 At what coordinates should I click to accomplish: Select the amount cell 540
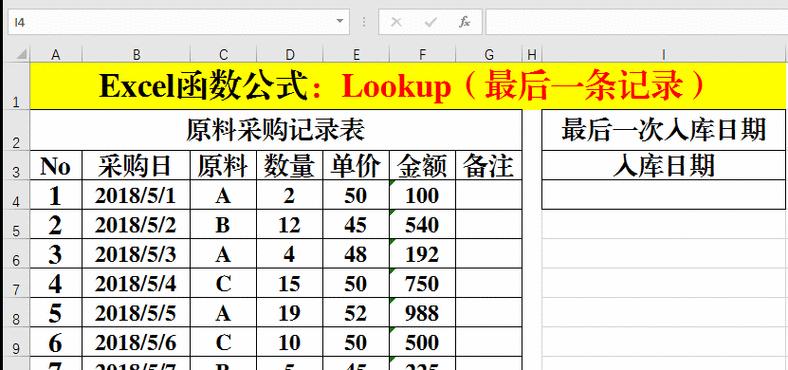coord(422,224)
